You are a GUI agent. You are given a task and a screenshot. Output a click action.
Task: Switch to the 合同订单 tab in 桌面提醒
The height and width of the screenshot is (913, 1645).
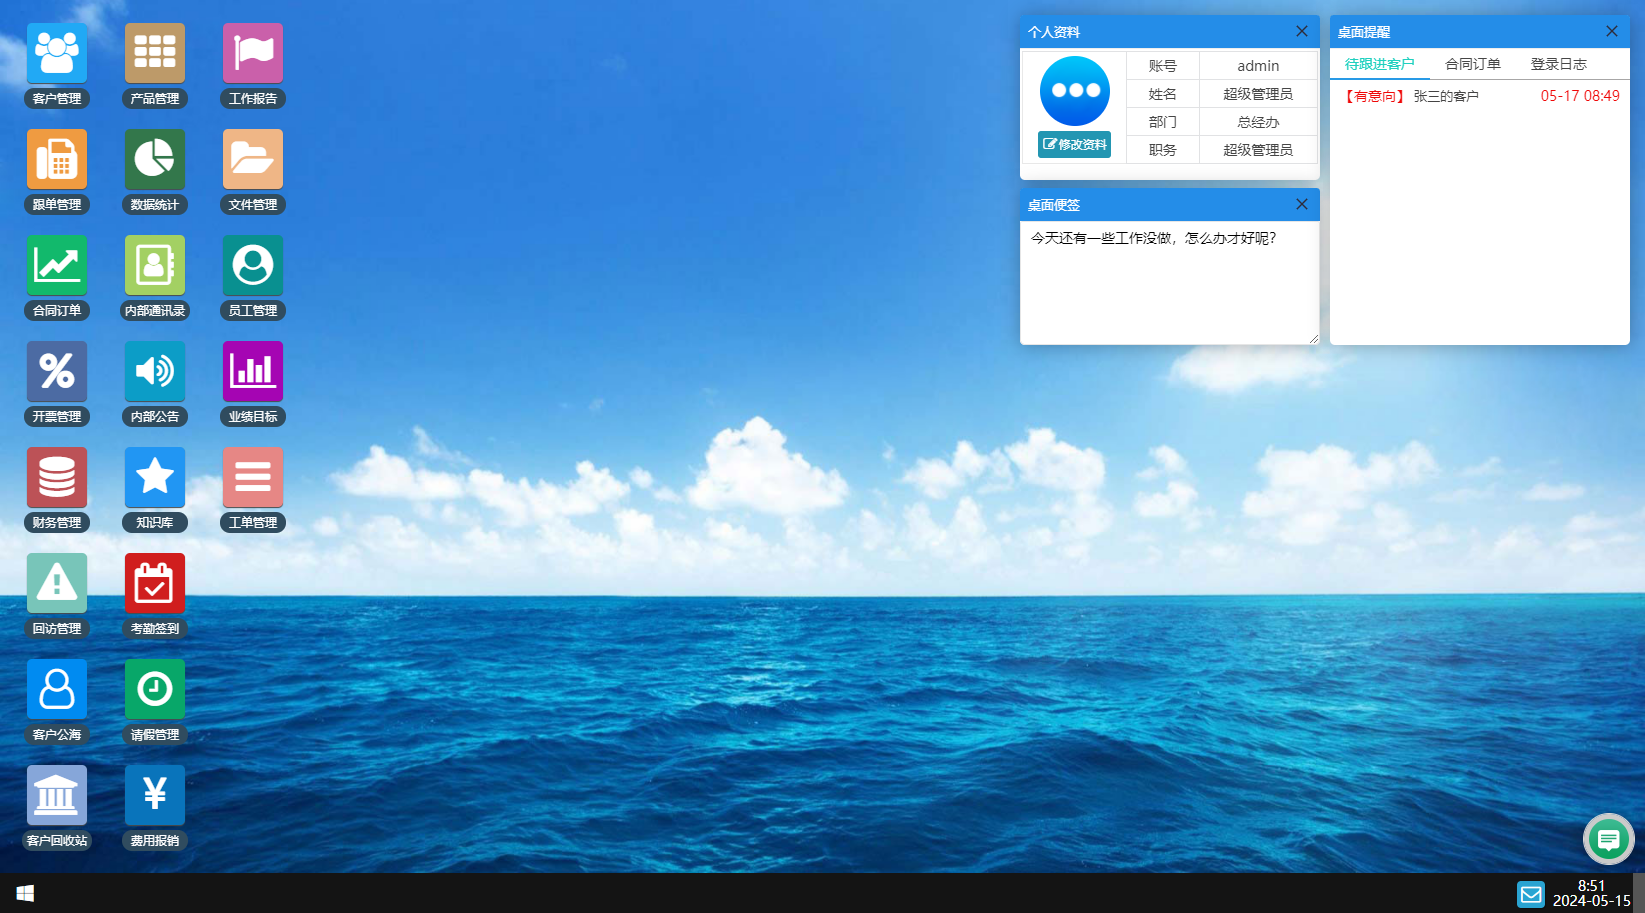point(1473,63)
